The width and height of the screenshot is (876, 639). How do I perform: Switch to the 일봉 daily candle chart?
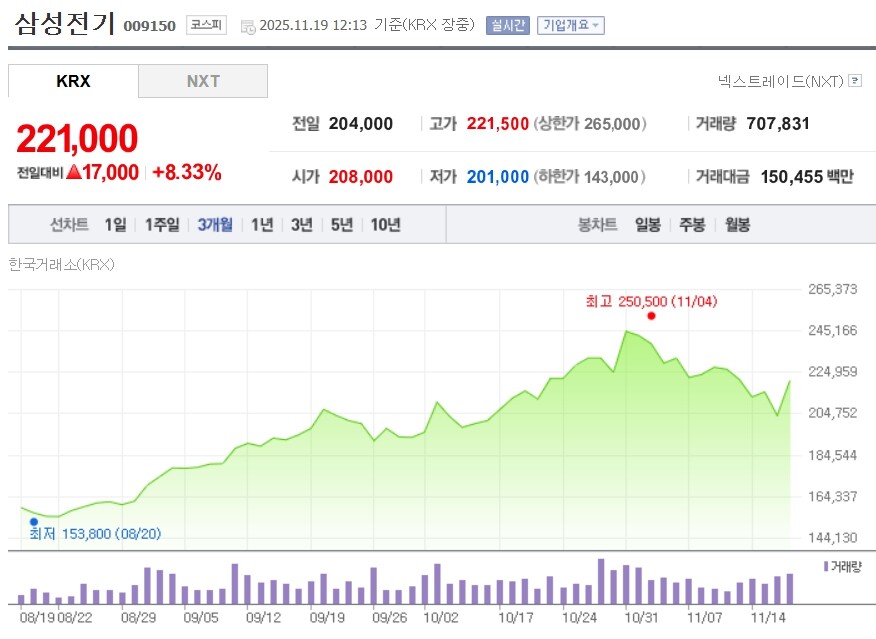click(x=647, y=225)
